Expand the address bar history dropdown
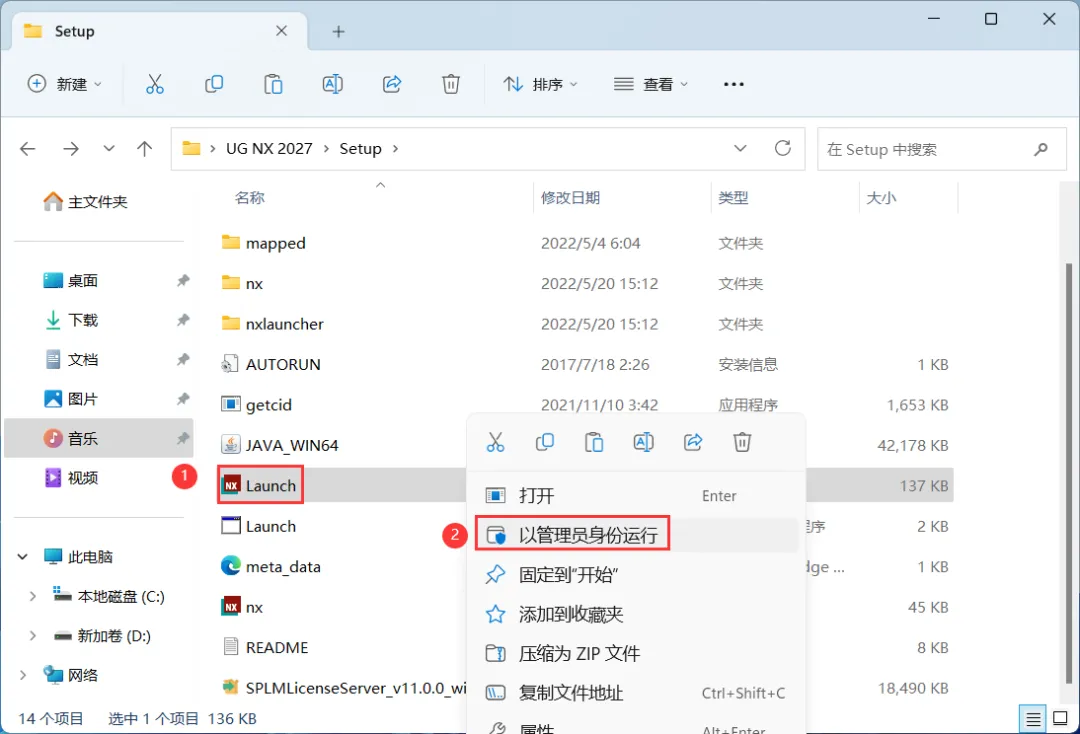Screen dimensions: 1080x734 click(x=740, y=148)
